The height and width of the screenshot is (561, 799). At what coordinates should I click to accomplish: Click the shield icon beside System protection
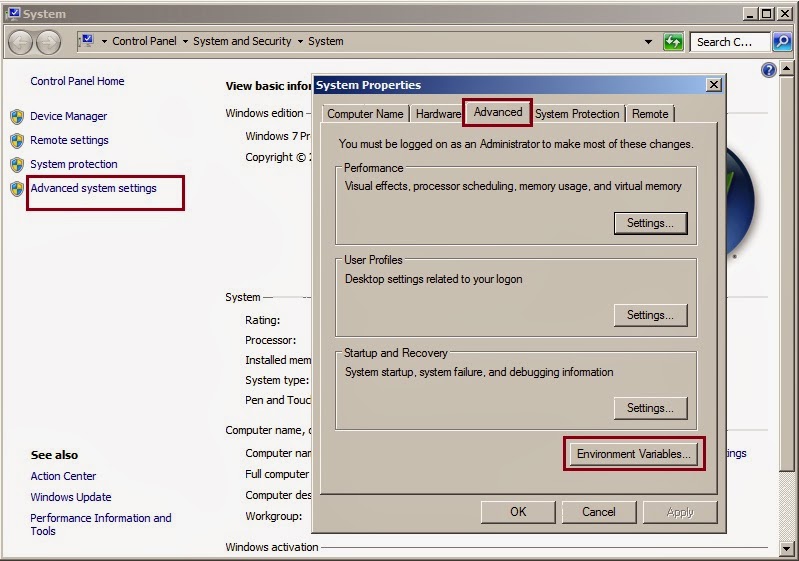point(17,165)
